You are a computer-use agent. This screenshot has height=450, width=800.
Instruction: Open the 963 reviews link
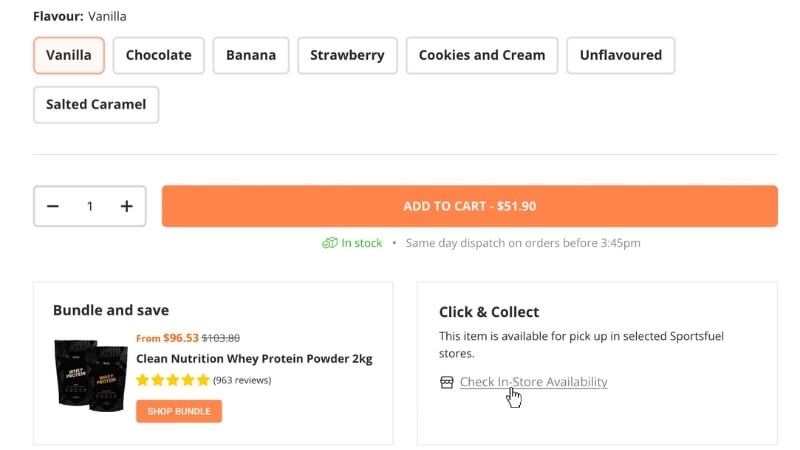[x=242, y=380]
